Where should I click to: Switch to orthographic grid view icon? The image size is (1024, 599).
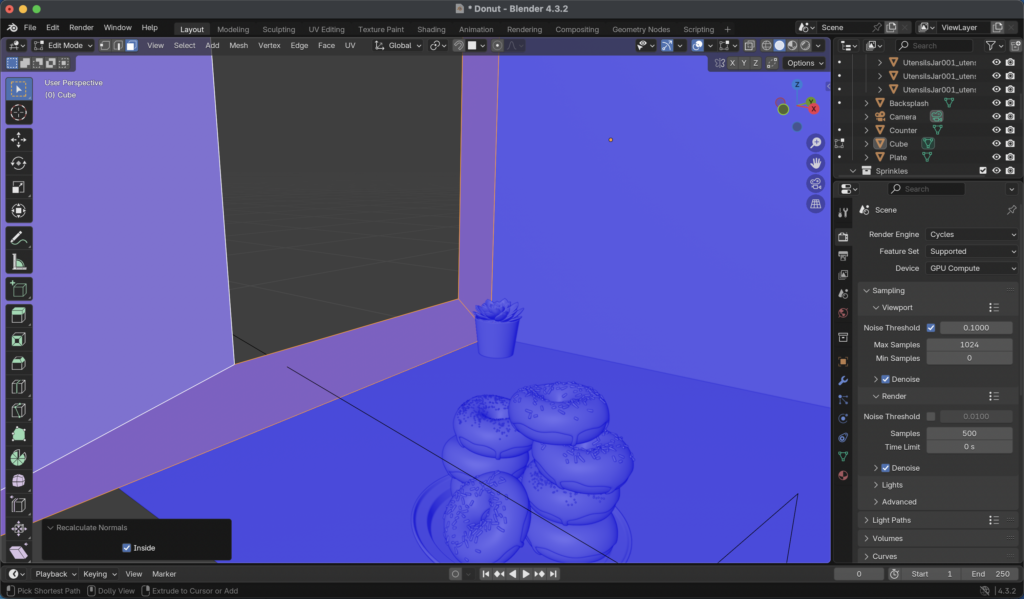(816, 204)
